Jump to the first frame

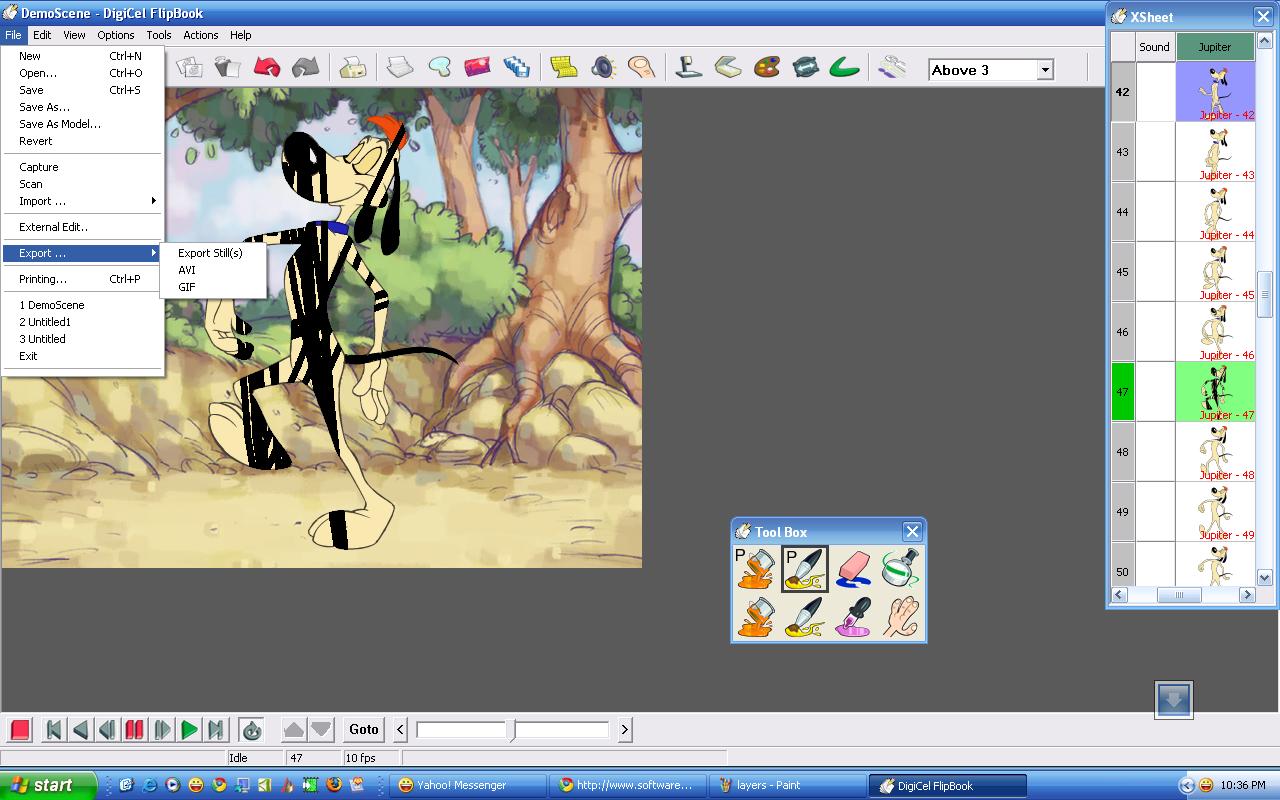(54, 730)
